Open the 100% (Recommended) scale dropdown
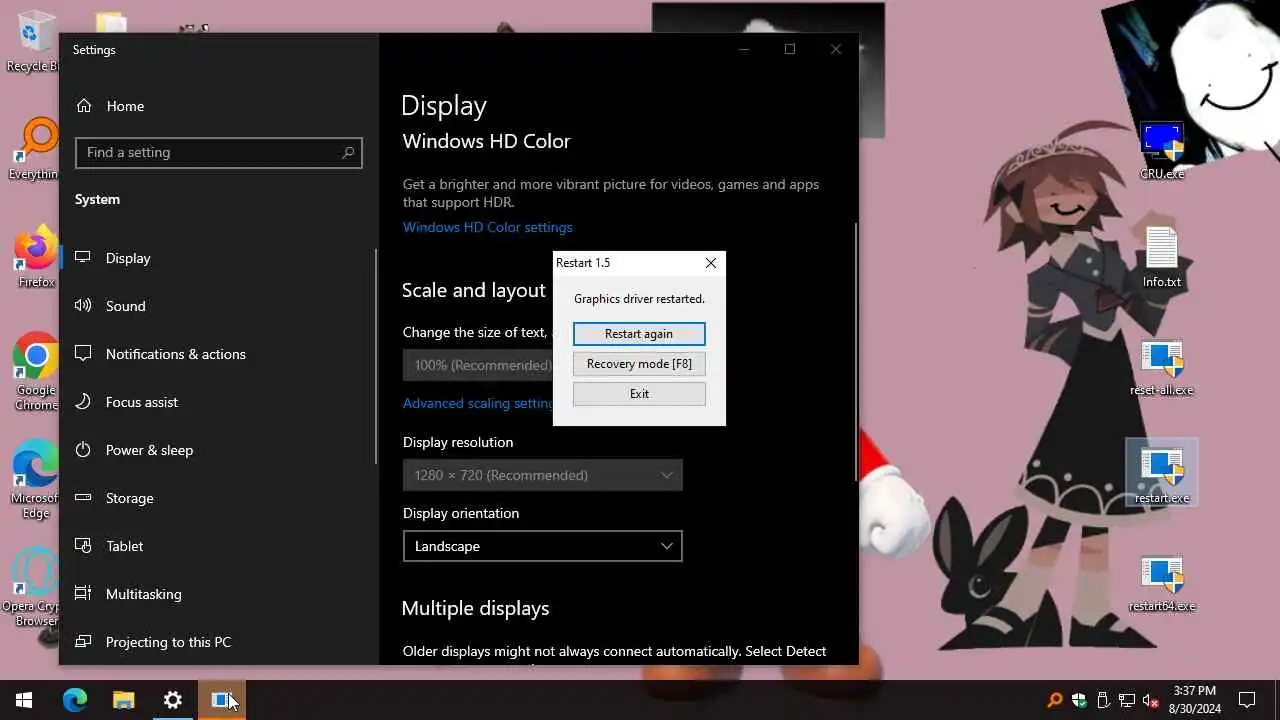Viewport: 1280px width, 720px height. click(478, 365)
